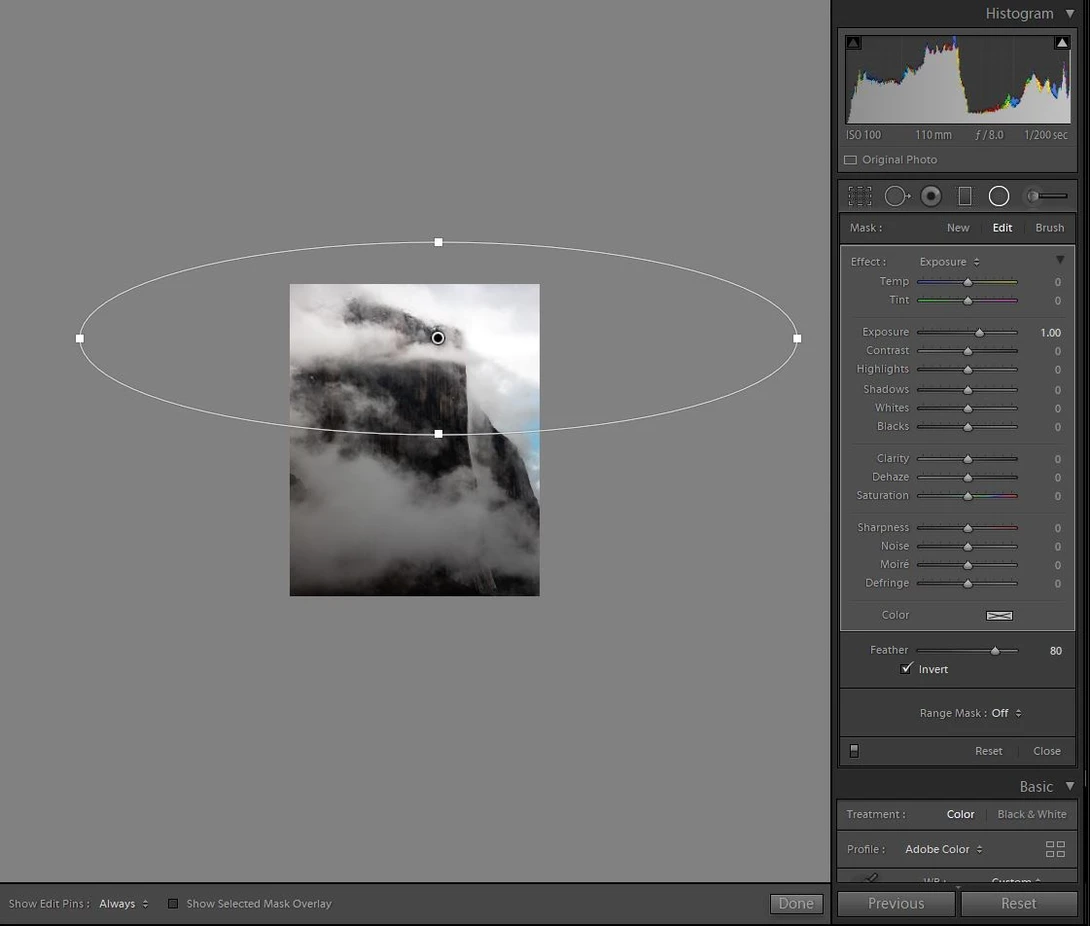Image resolution: width=1090 pixels, height=926 pixels.
Task: Switch mask mode to New
Action: tap(958, 228)
